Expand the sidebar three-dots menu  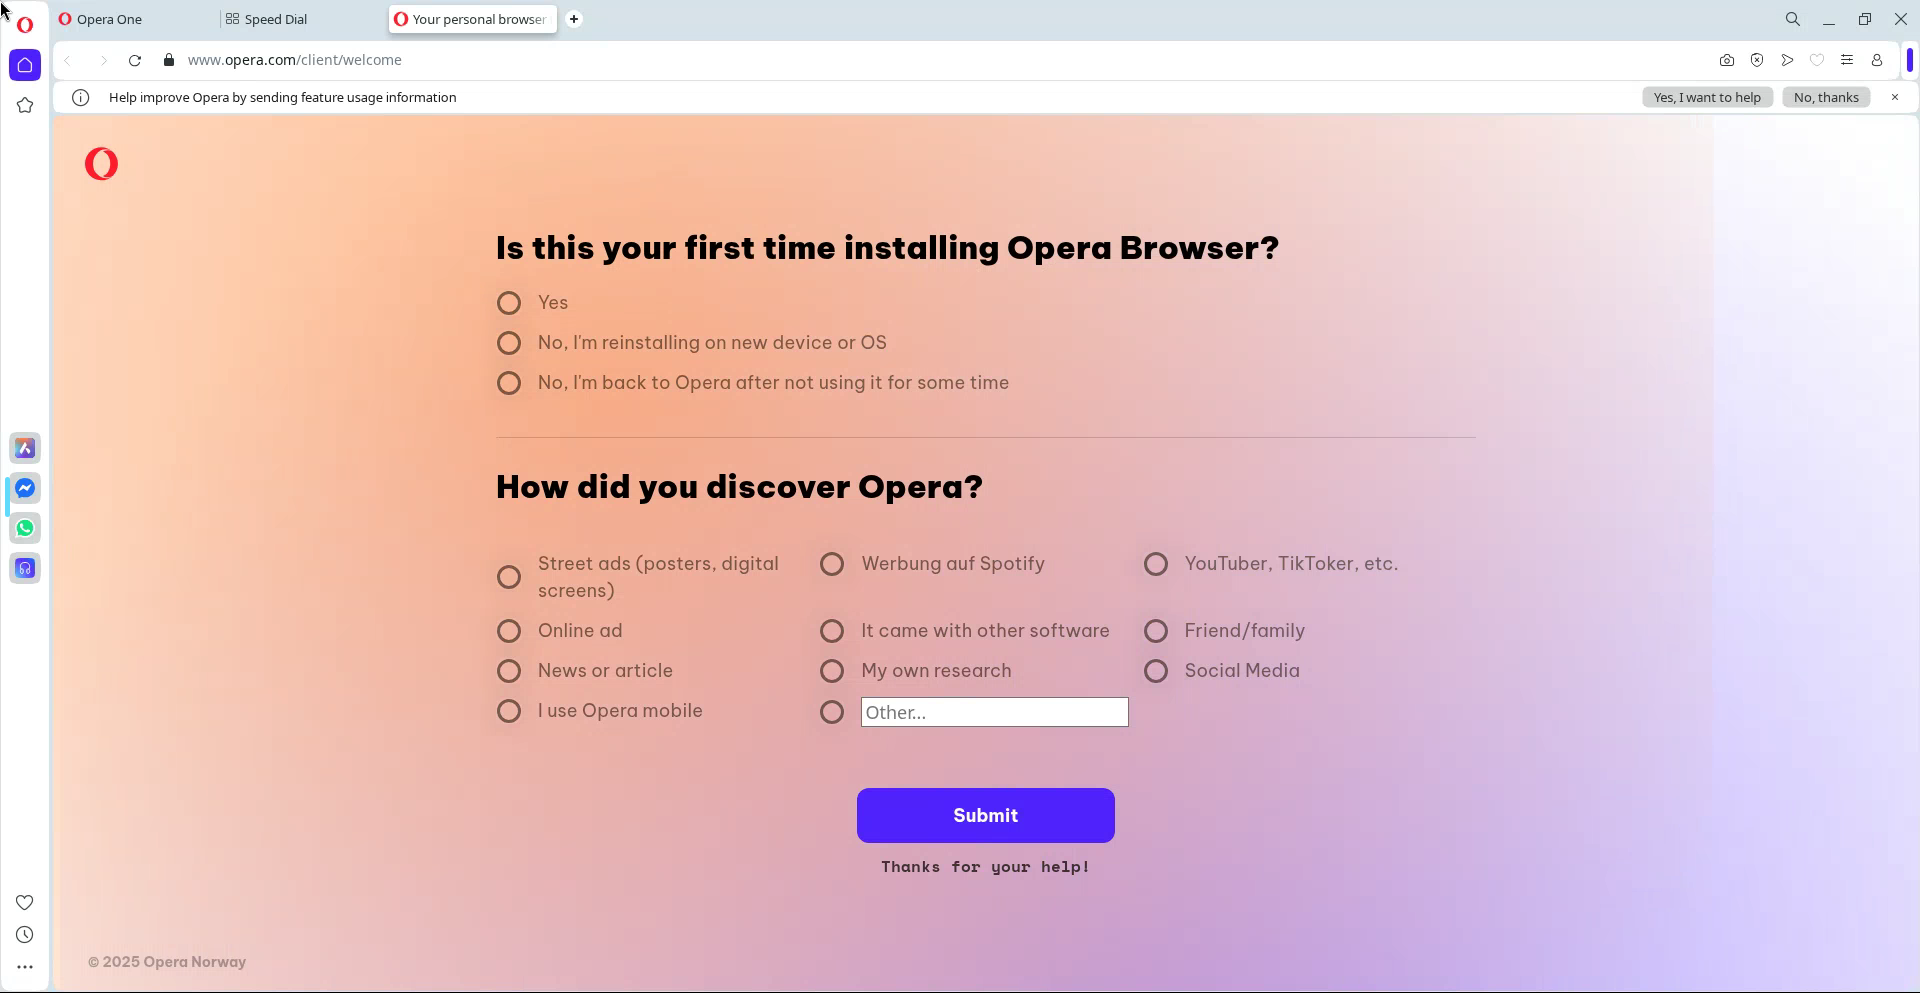point(25,967)
